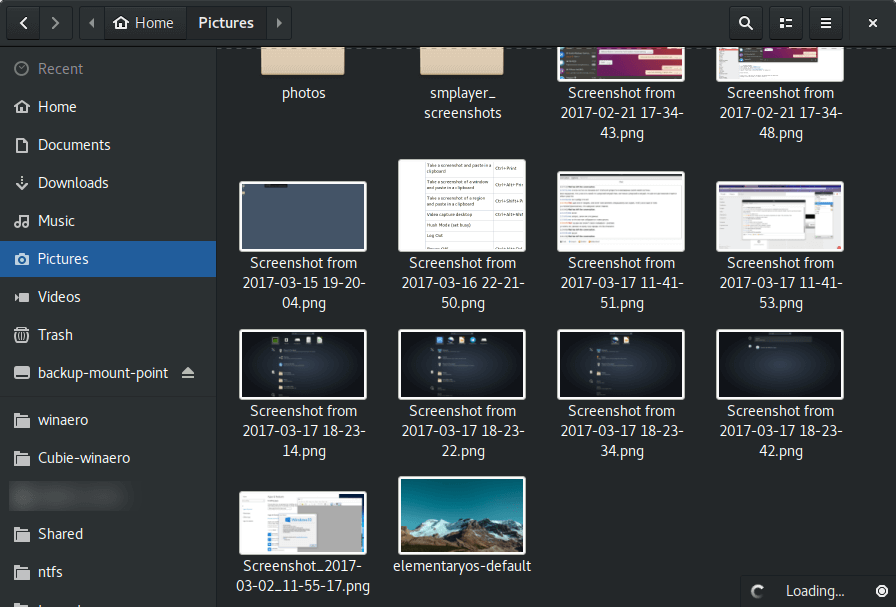Stop loading with the stop icon
Screen dimensions: 896x607
880,590
